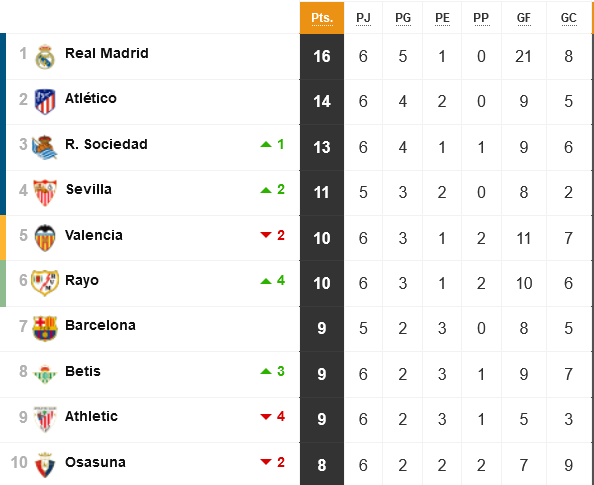Open the Osasuna crest icon
The image size is (594, 485).
point(45,465)
